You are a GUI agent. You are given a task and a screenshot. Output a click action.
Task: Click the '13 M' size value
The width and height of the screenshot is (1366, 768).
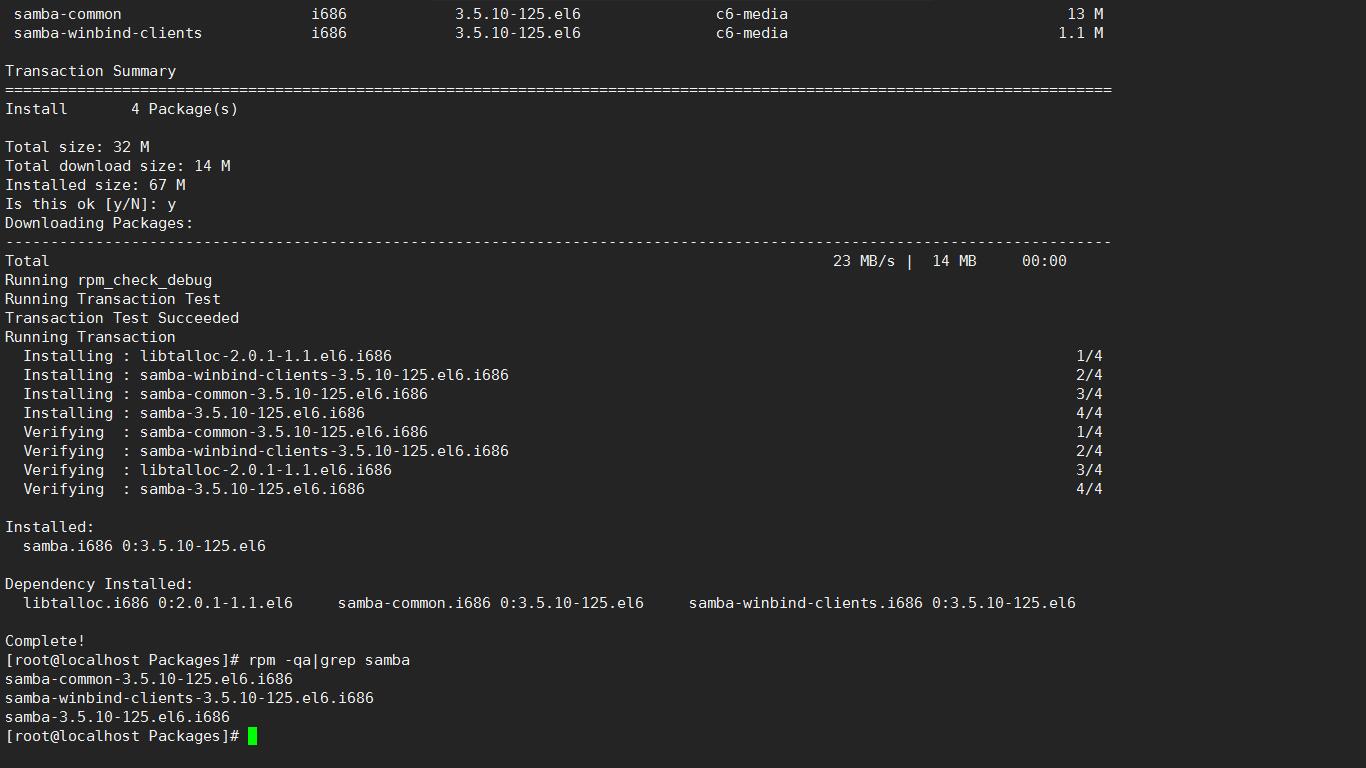[x=1085, y=14]
